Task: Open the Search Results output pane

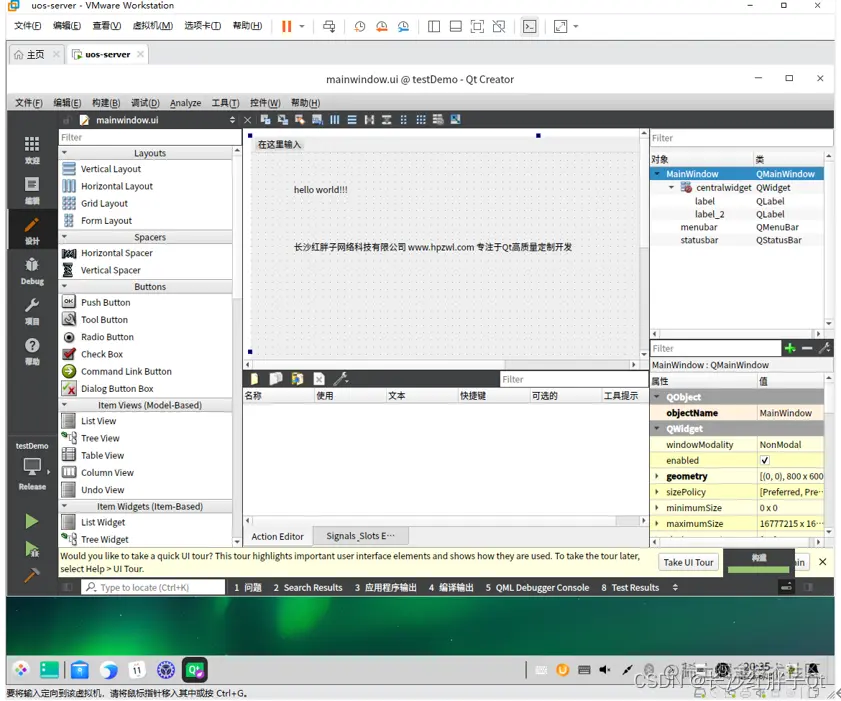Action: 308,587
